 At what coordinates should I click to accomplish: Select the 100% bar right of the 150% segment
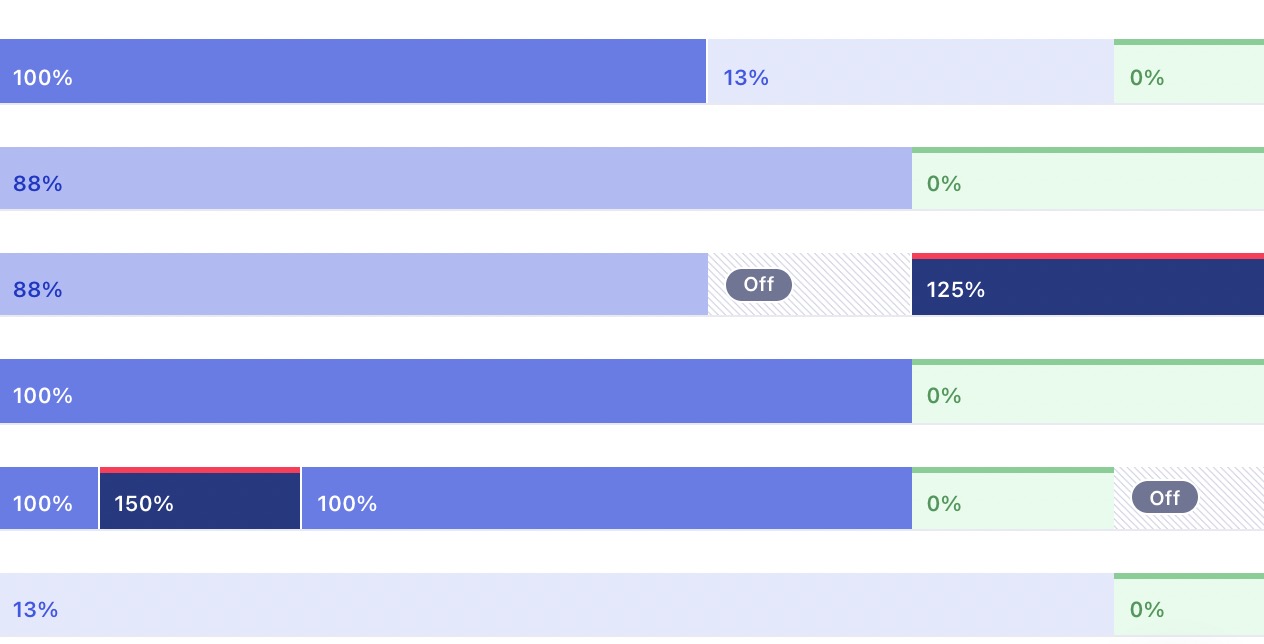click(x=606, y=498)
